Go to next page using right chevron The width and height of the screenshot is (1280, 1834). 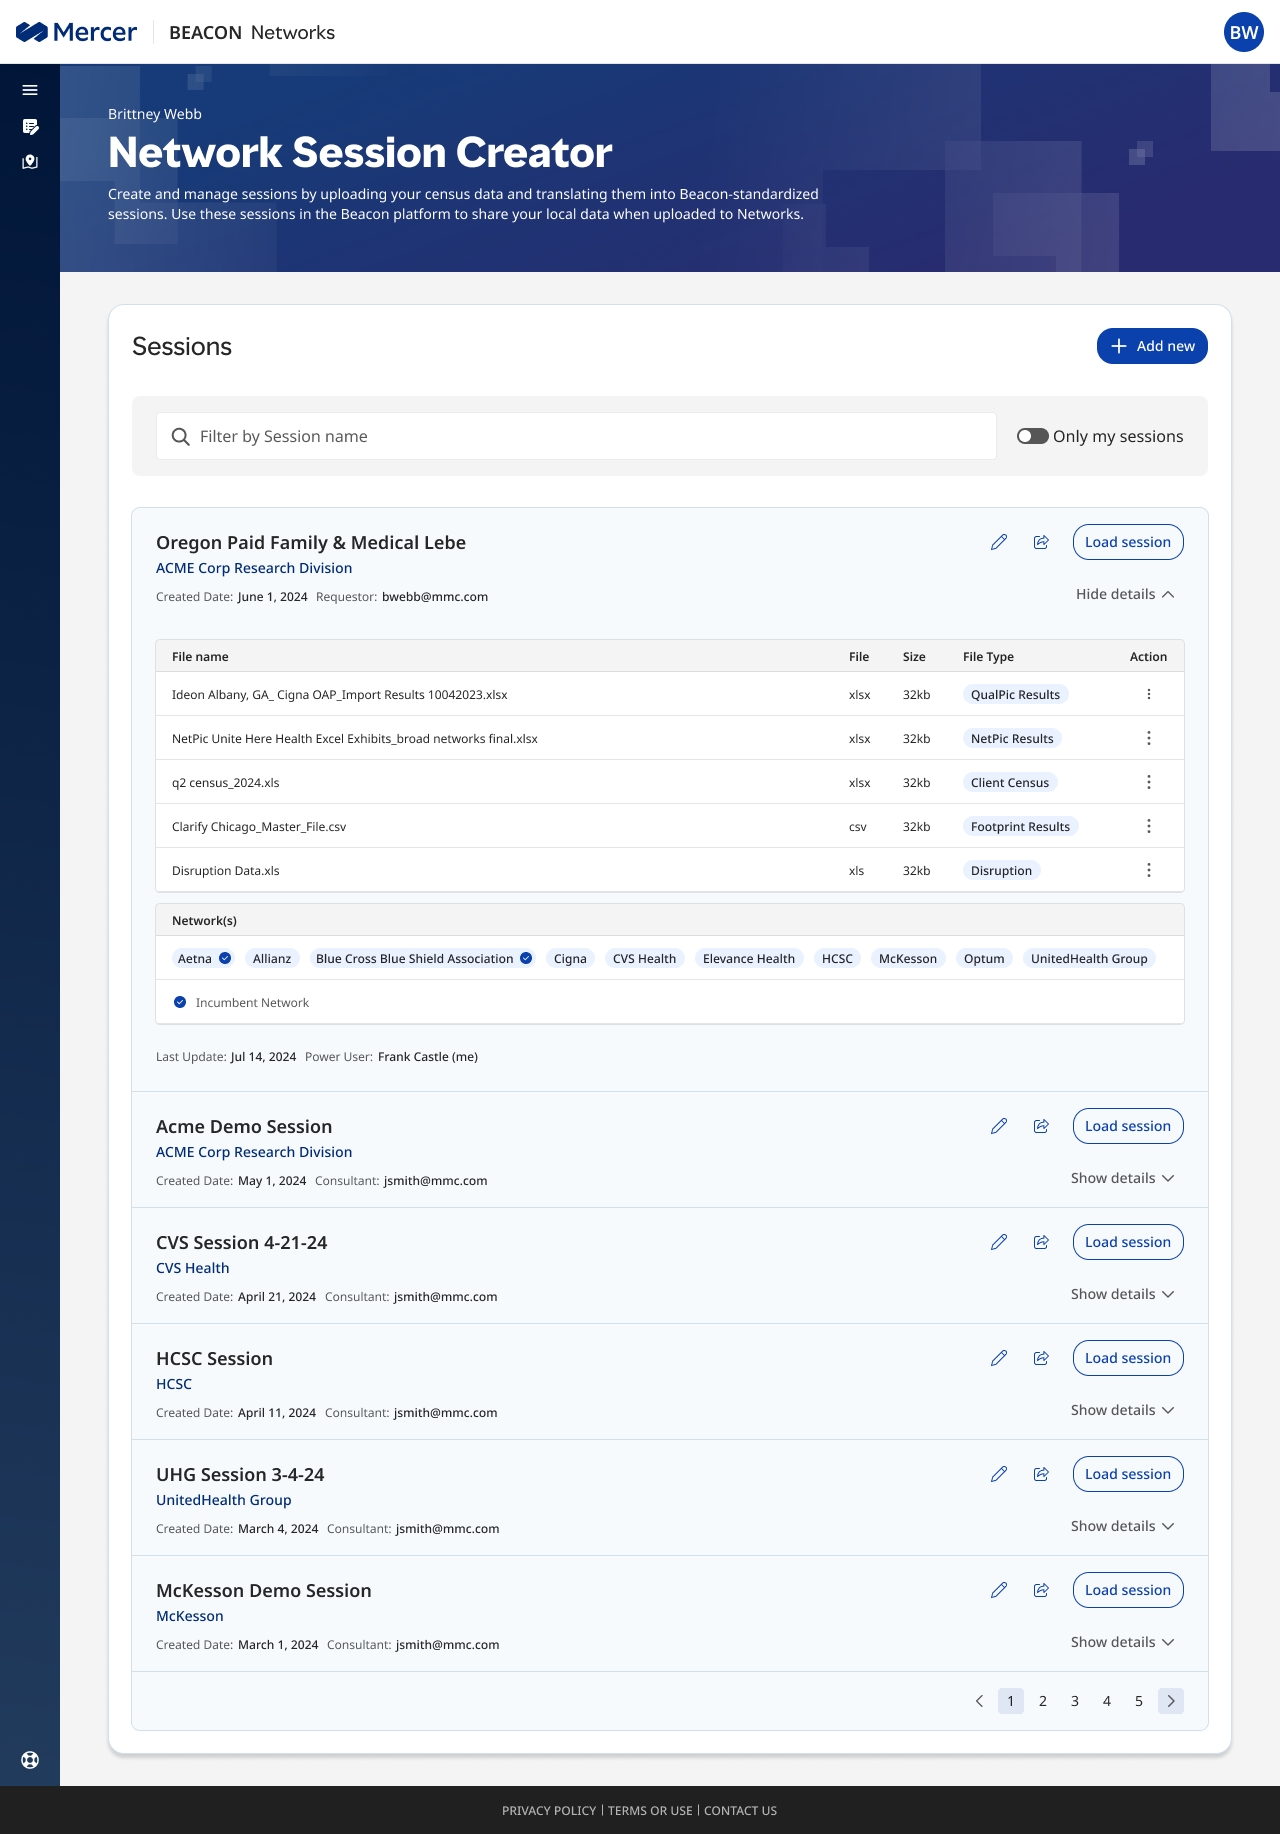(1171, 1701)
